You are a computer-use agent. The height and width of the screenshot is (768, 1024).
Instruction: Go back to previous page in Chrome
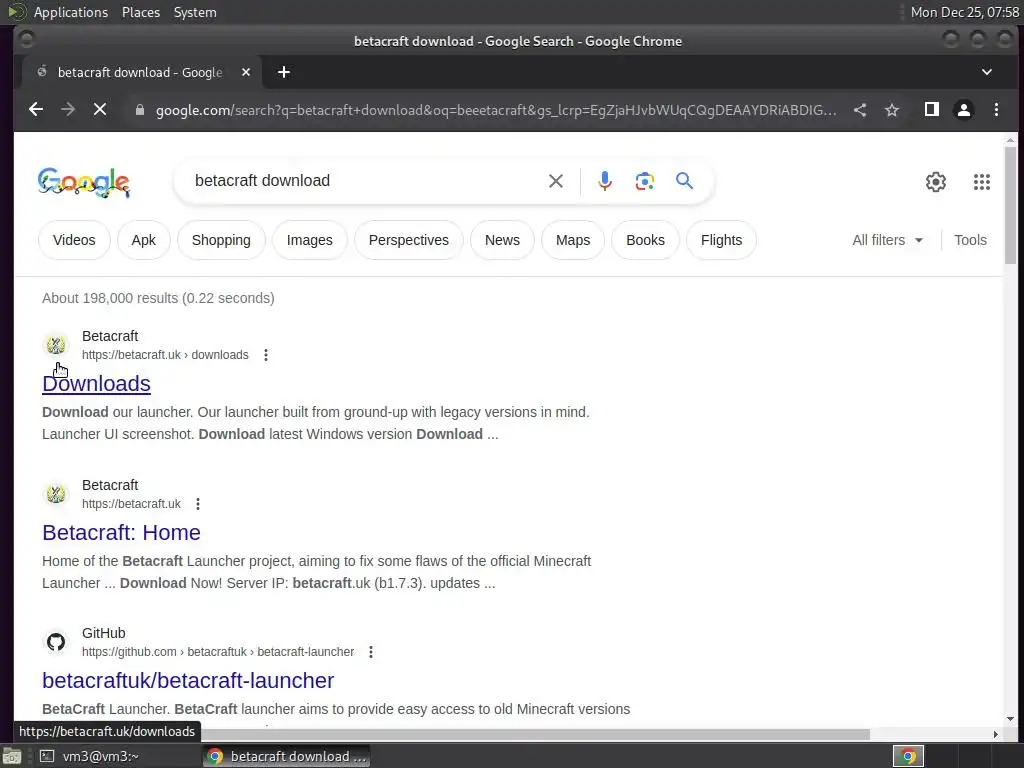(x=36, y=110)
